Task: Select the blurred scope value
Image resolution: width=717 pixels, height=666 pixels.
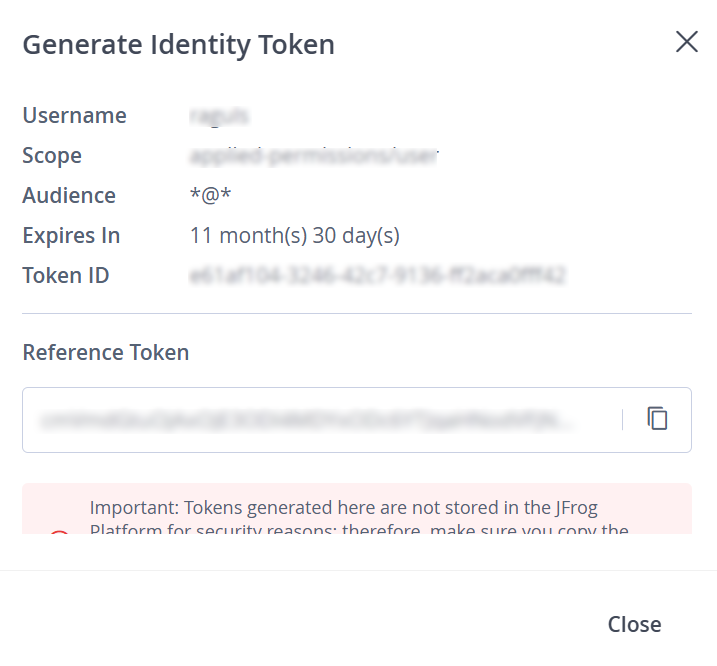Action: [315, 156]
